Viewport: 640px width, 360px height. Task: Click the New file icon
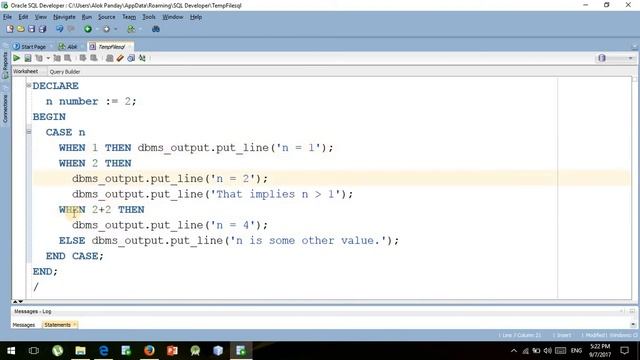10,29
